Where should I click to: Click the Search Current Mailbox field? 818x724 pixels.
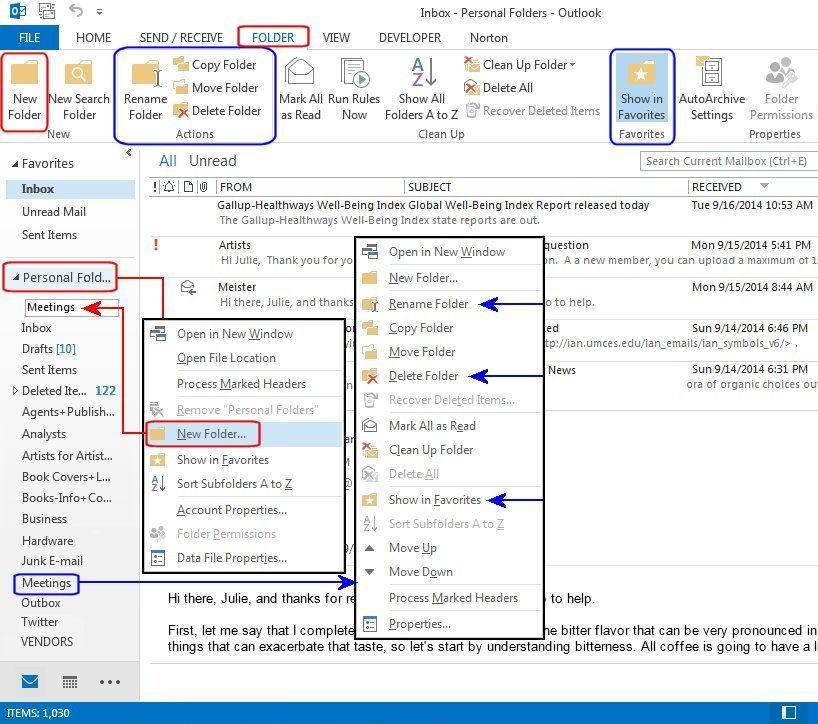pos(724,161)
